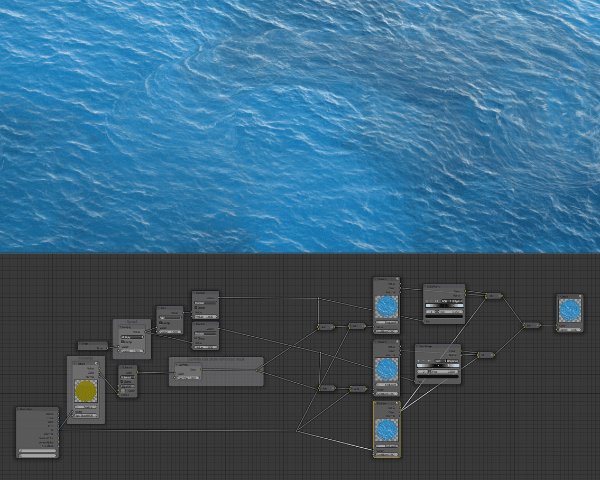Click value field inside wide frame's inner node
The width and height of the screenshot is (600, 480).
[x=188, y=378]
